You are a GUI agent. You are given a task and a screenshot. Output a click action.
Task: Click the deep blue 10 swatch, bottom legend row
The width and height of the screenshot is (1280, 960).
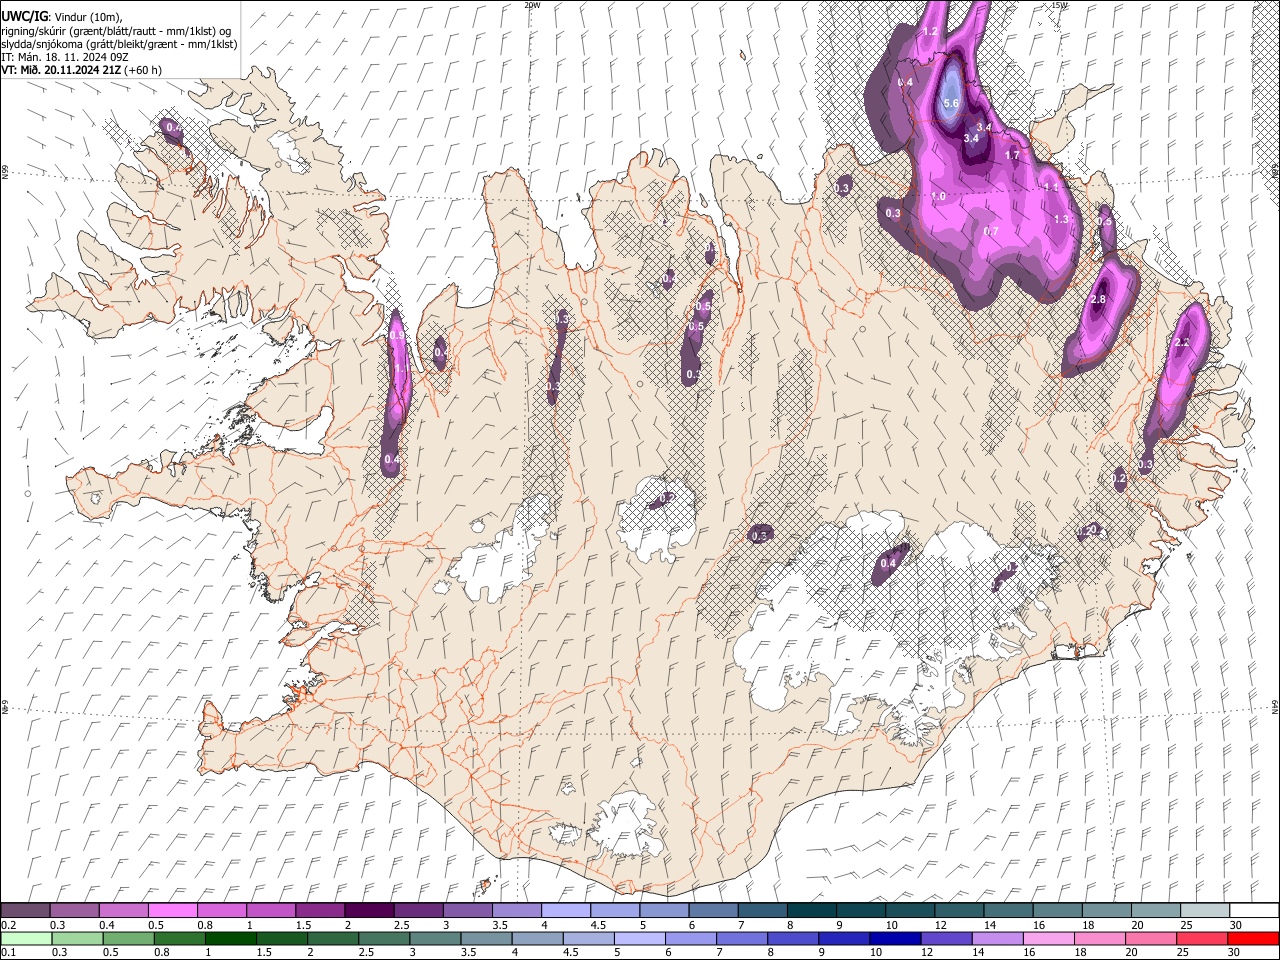(896, 938)
